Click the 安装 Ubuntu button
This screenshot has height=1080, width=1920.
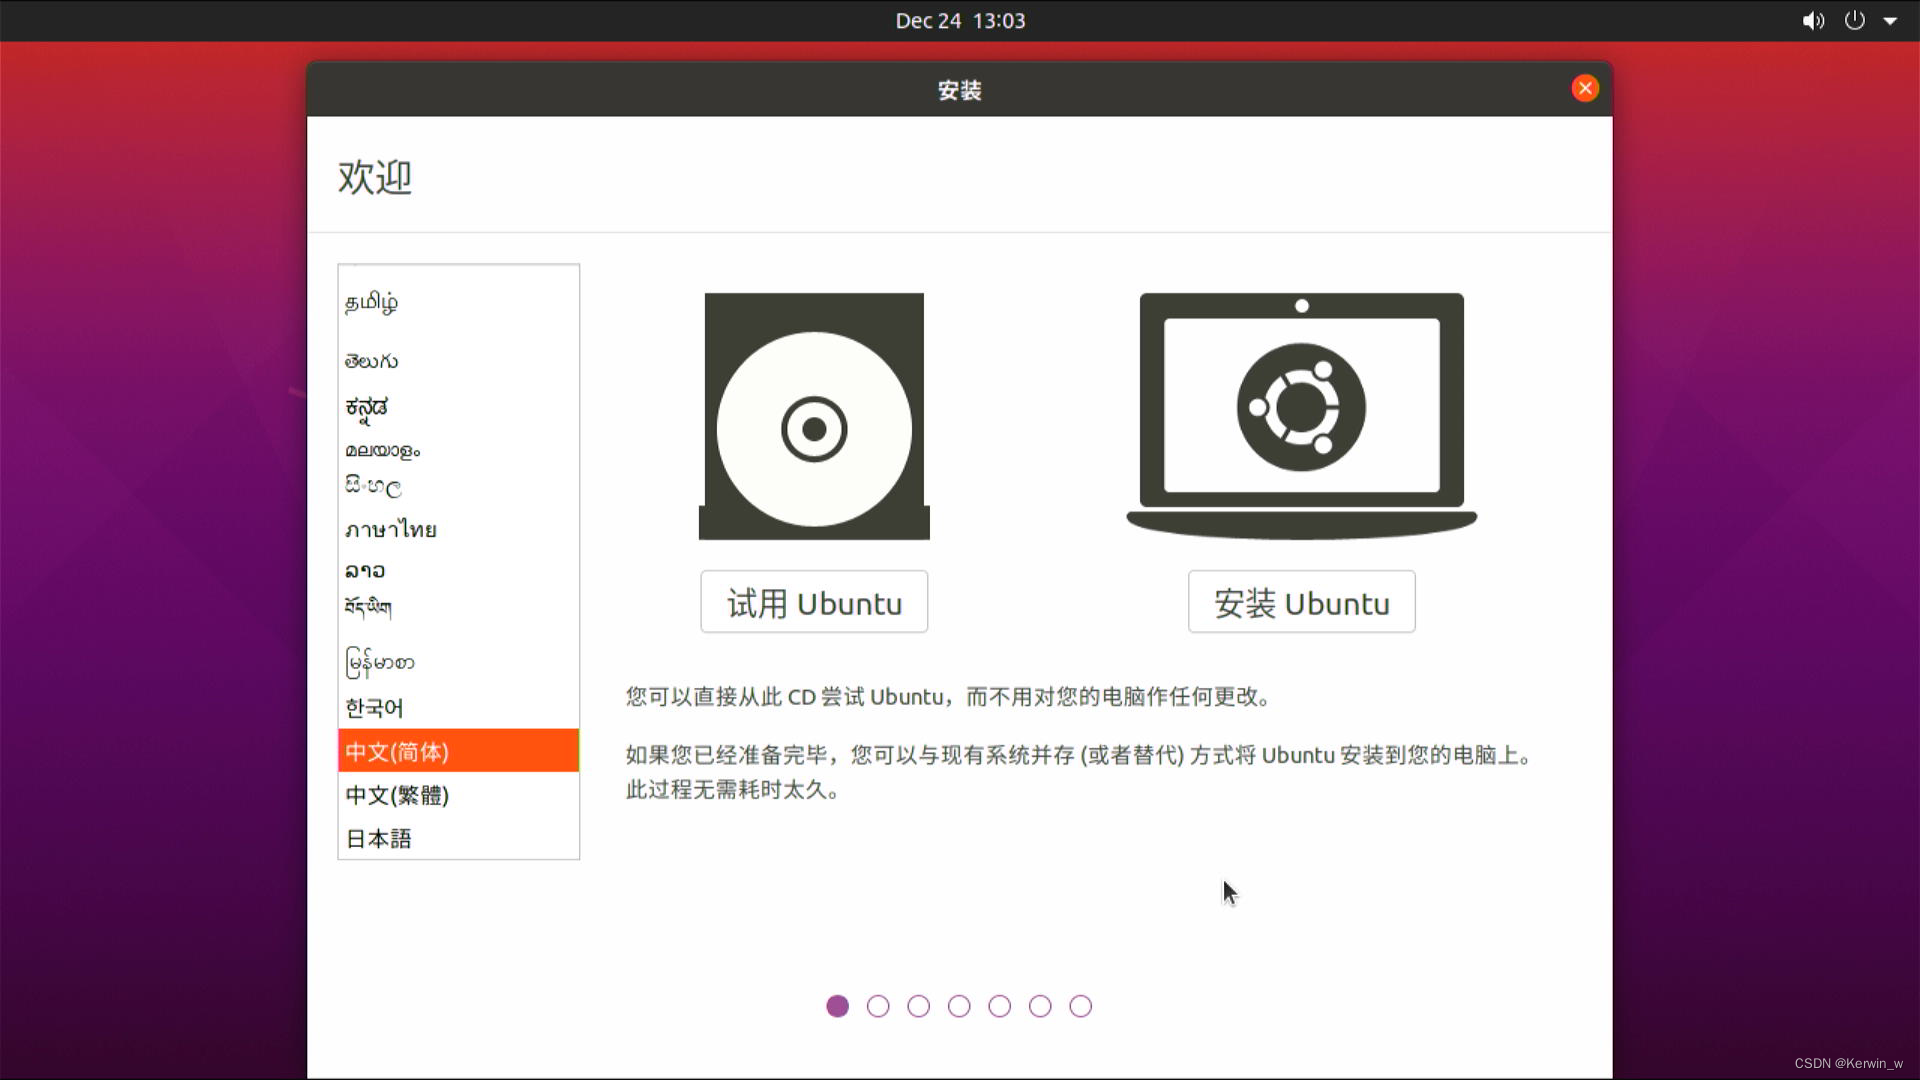tap(1301, 602)
